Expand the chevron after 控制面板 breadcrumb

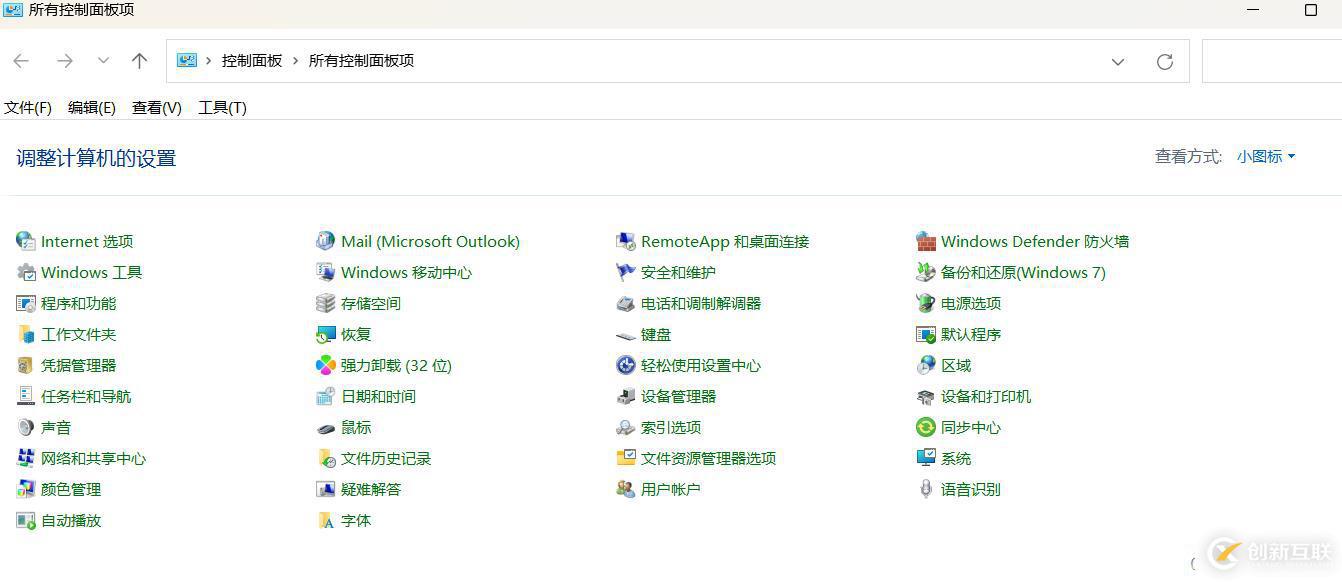click(x=296, y=61)
